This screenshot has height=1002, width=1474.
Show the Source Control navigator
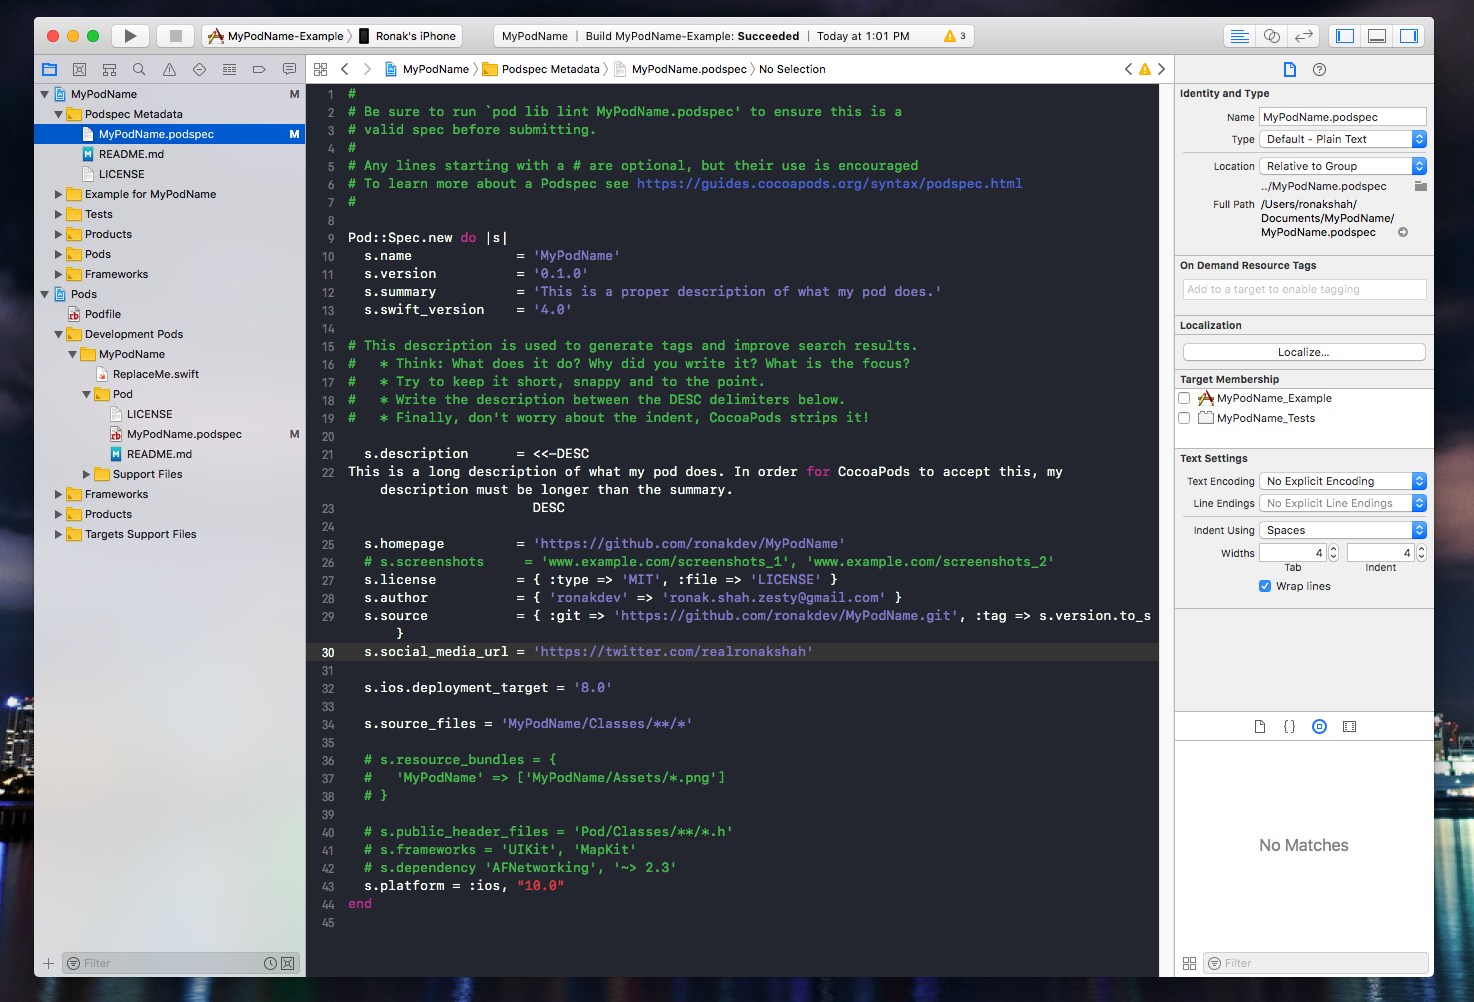(x=79, y=69)
